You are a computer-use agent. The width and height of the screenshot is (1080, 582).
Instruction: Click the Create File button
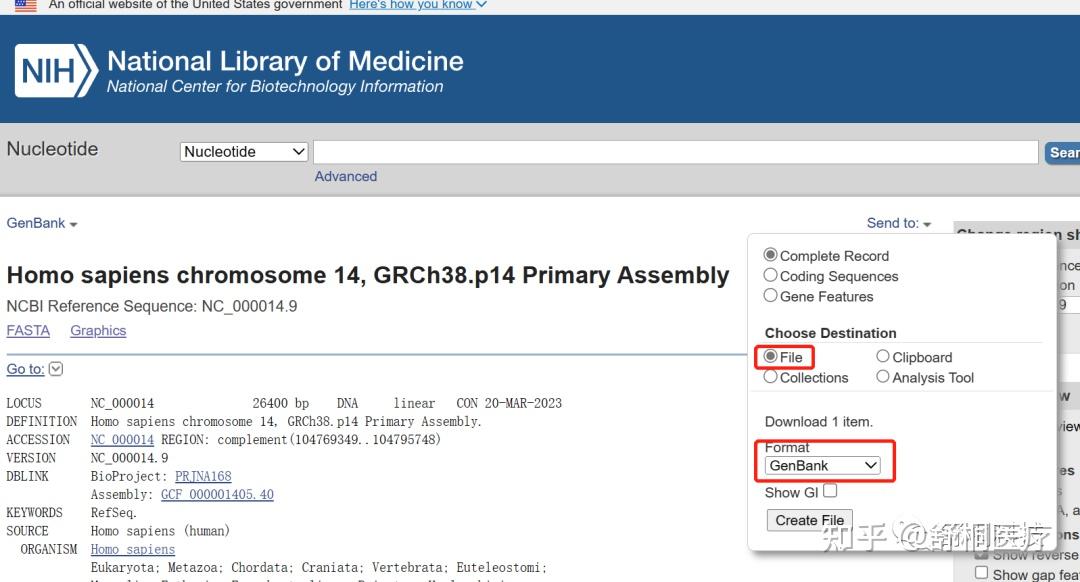tap(808, 520)
